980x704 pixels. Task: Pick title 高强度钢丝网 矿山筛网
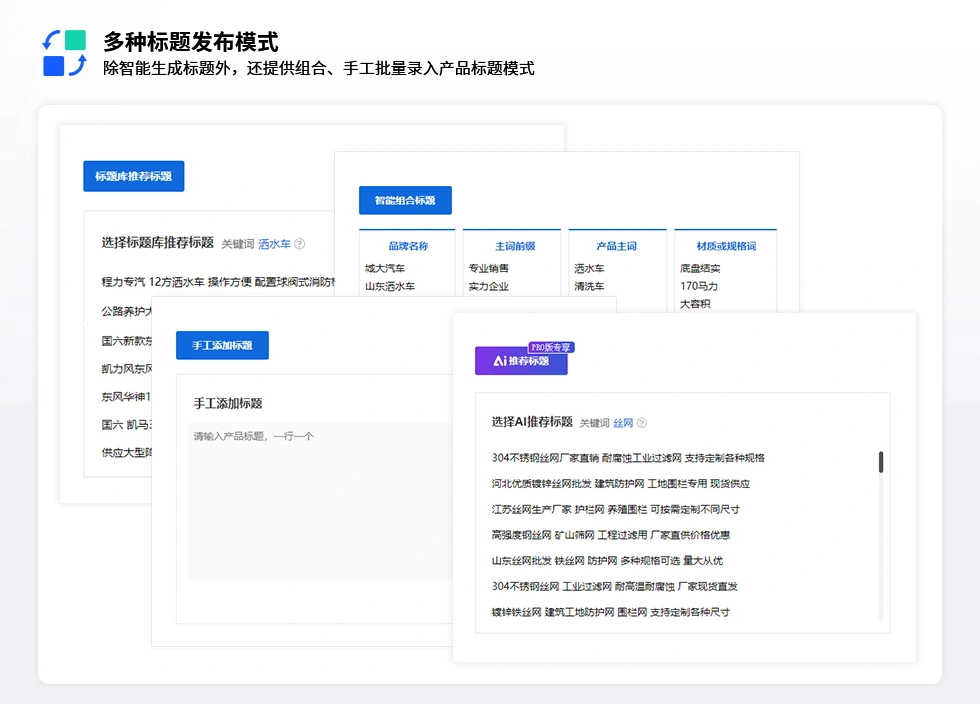click(x=611, y=535)
